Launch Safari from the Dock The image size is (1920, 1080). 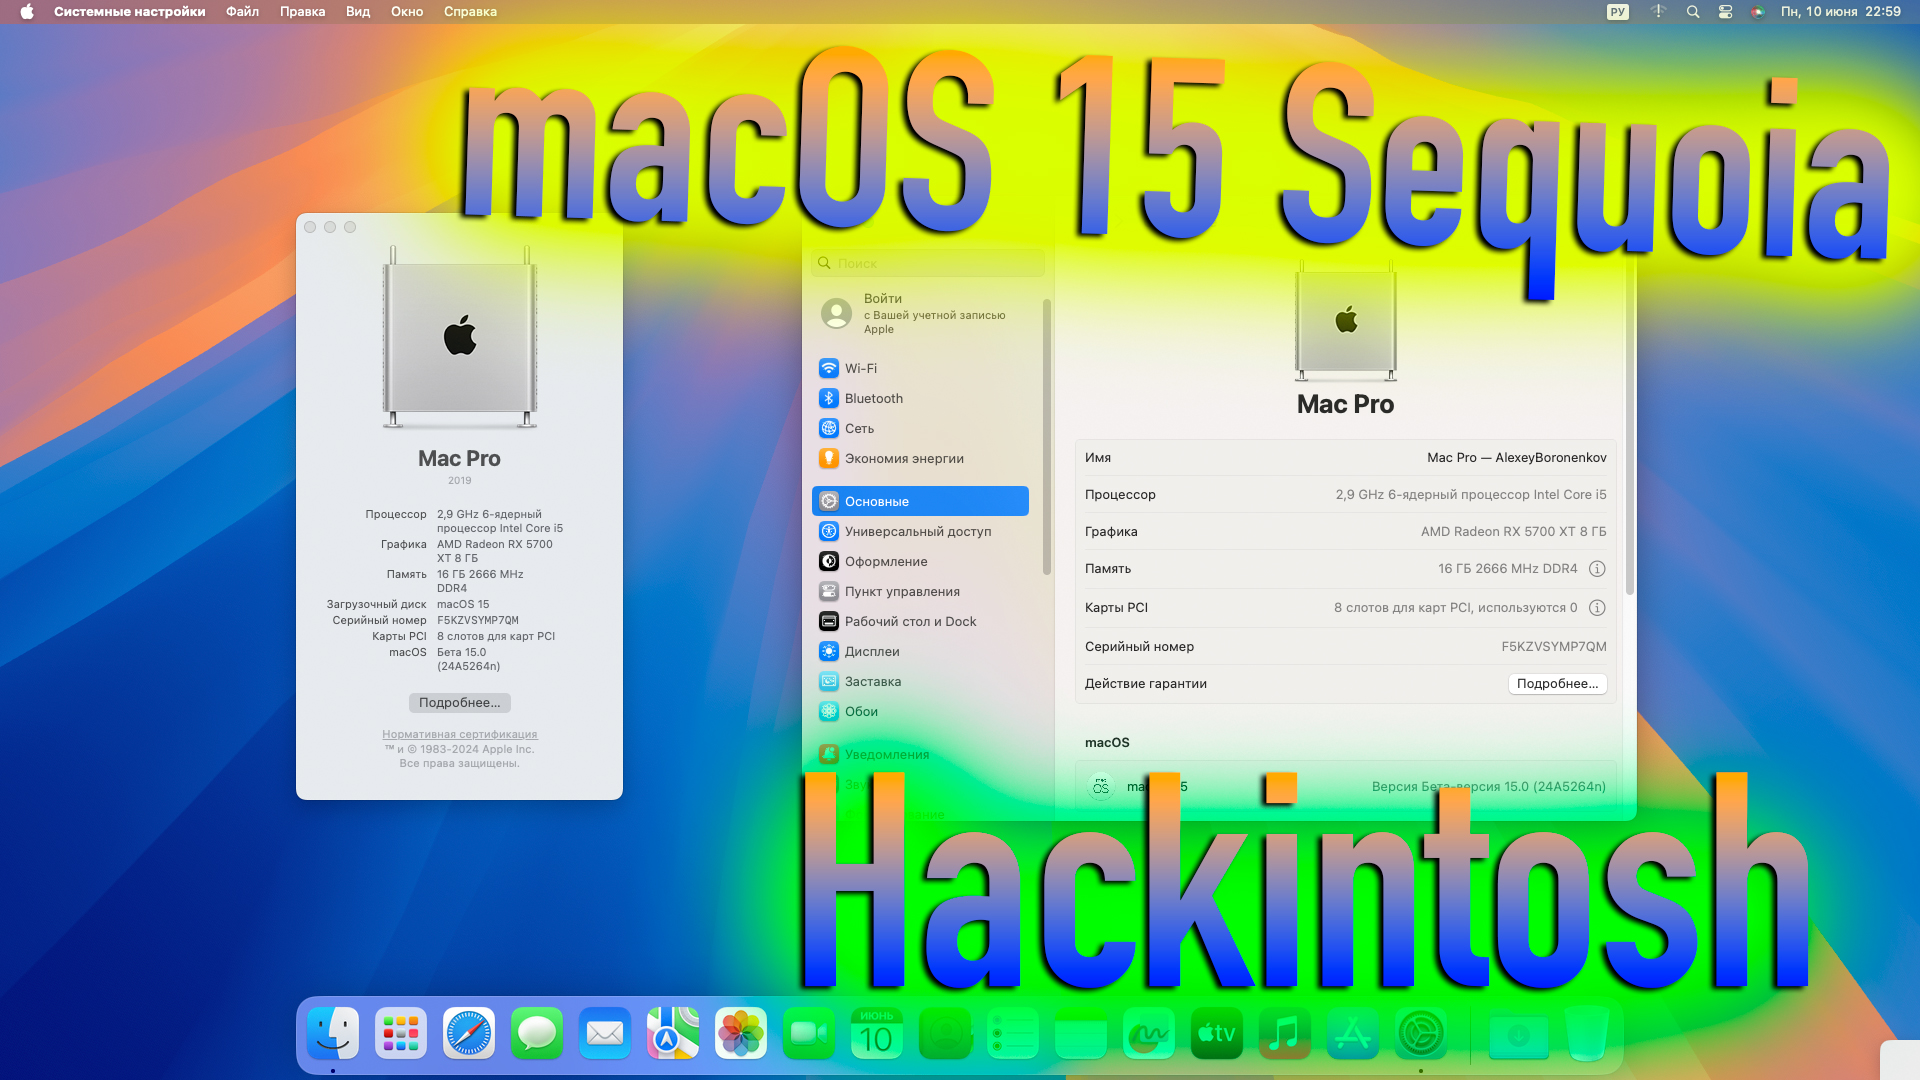pos(469,1033)
